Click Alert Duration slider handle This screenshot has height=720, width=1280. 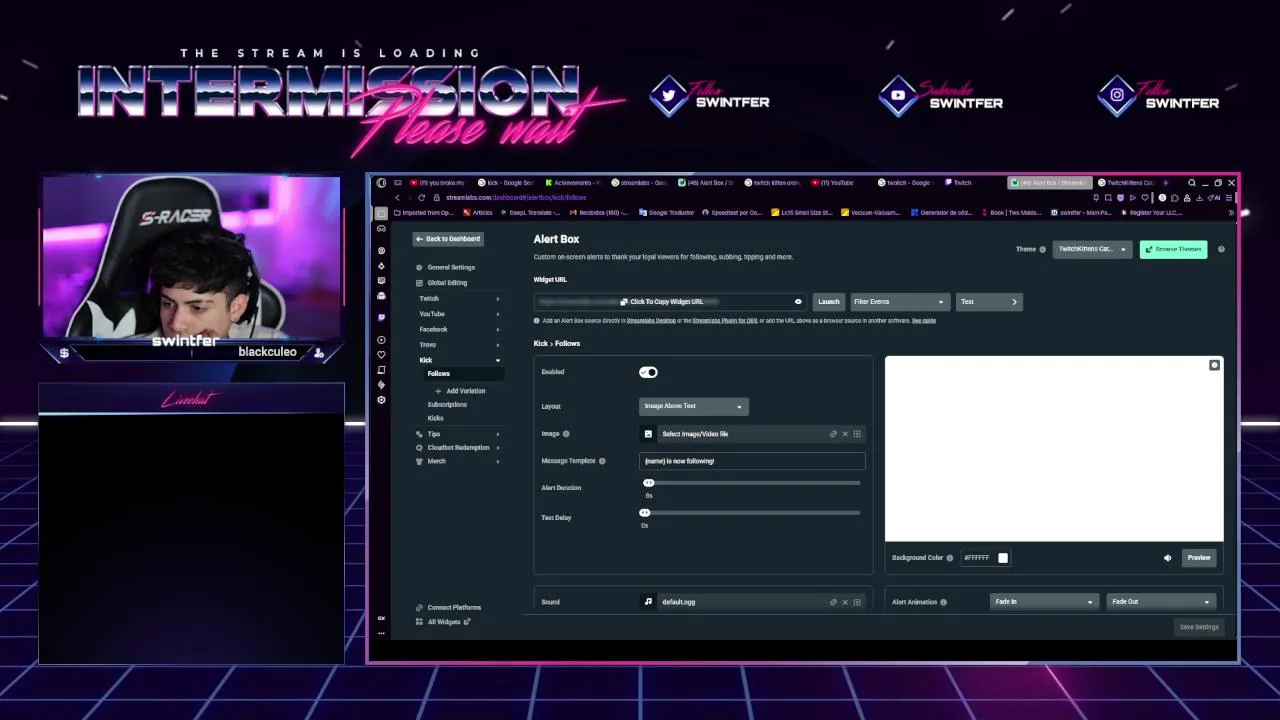coord(648,483)
